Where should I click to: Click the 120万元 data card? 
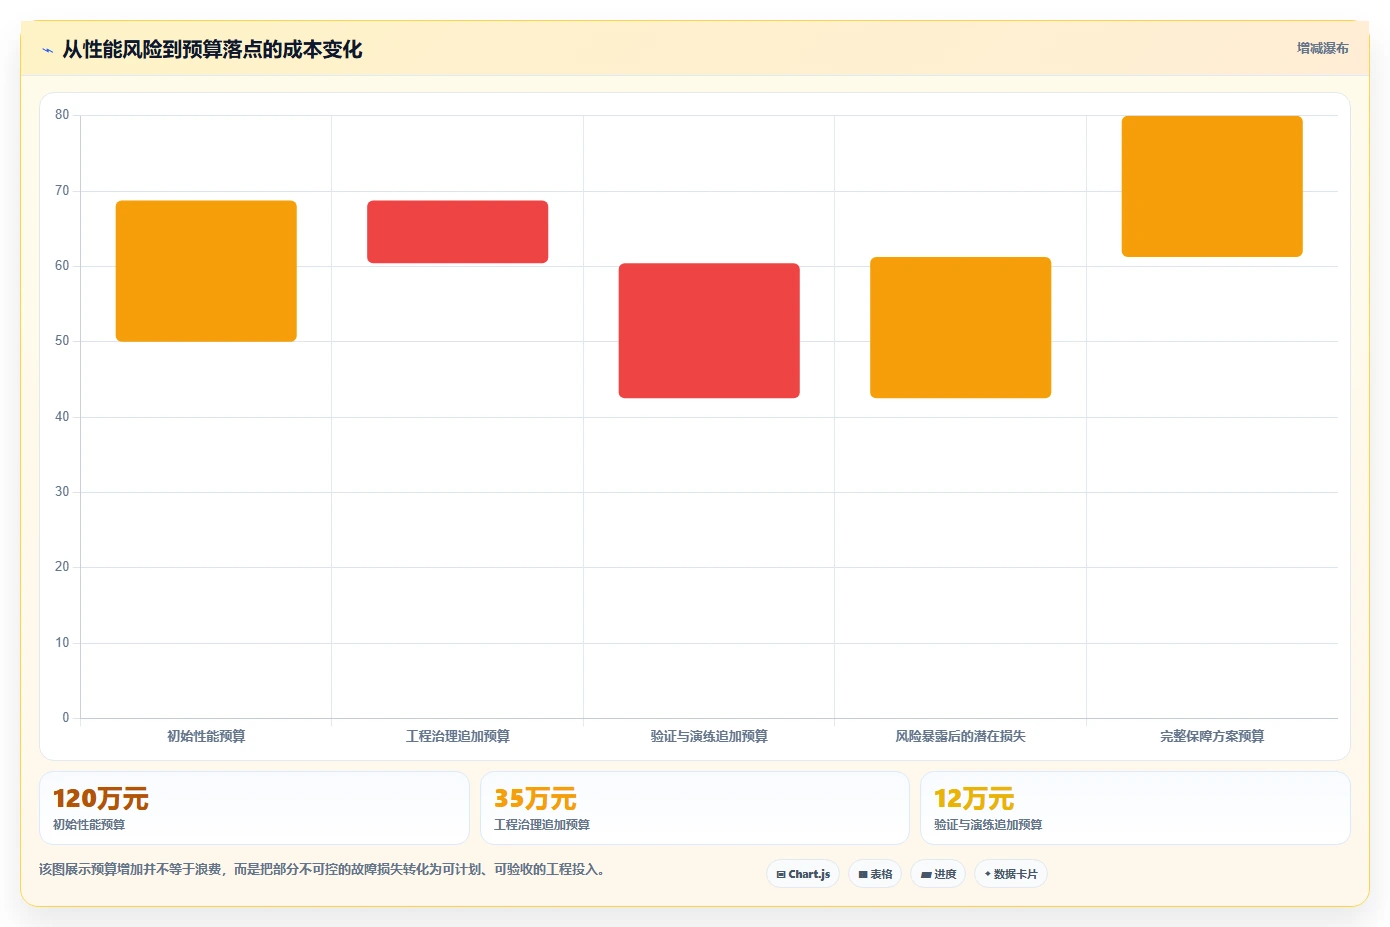pyautogui.click(x=254, y=808)
